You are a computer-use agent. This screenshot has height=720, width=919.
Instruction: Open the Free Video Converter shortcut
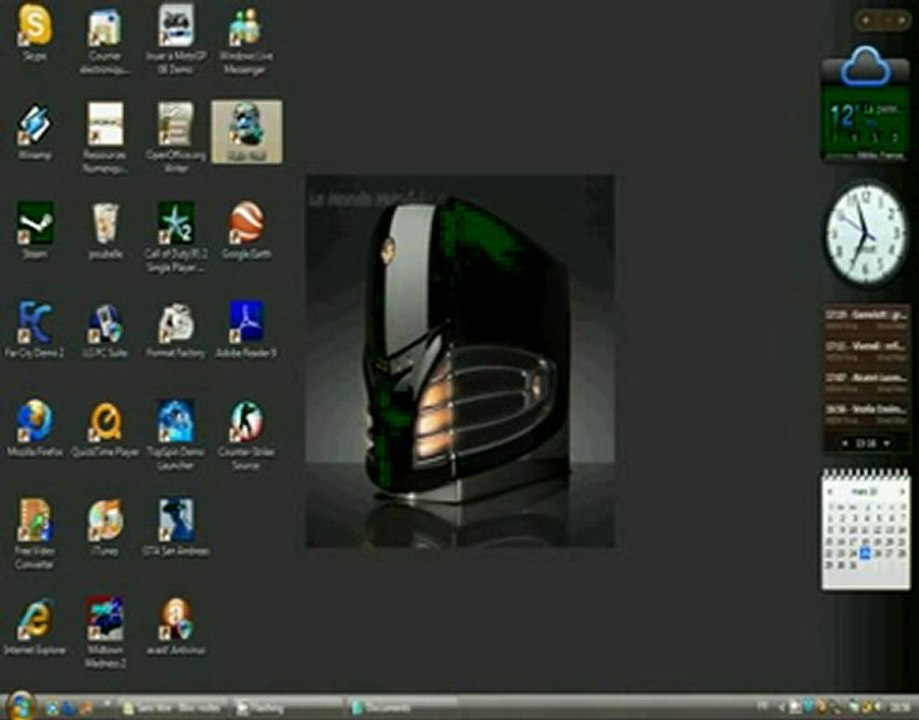(x=35, y=534)
